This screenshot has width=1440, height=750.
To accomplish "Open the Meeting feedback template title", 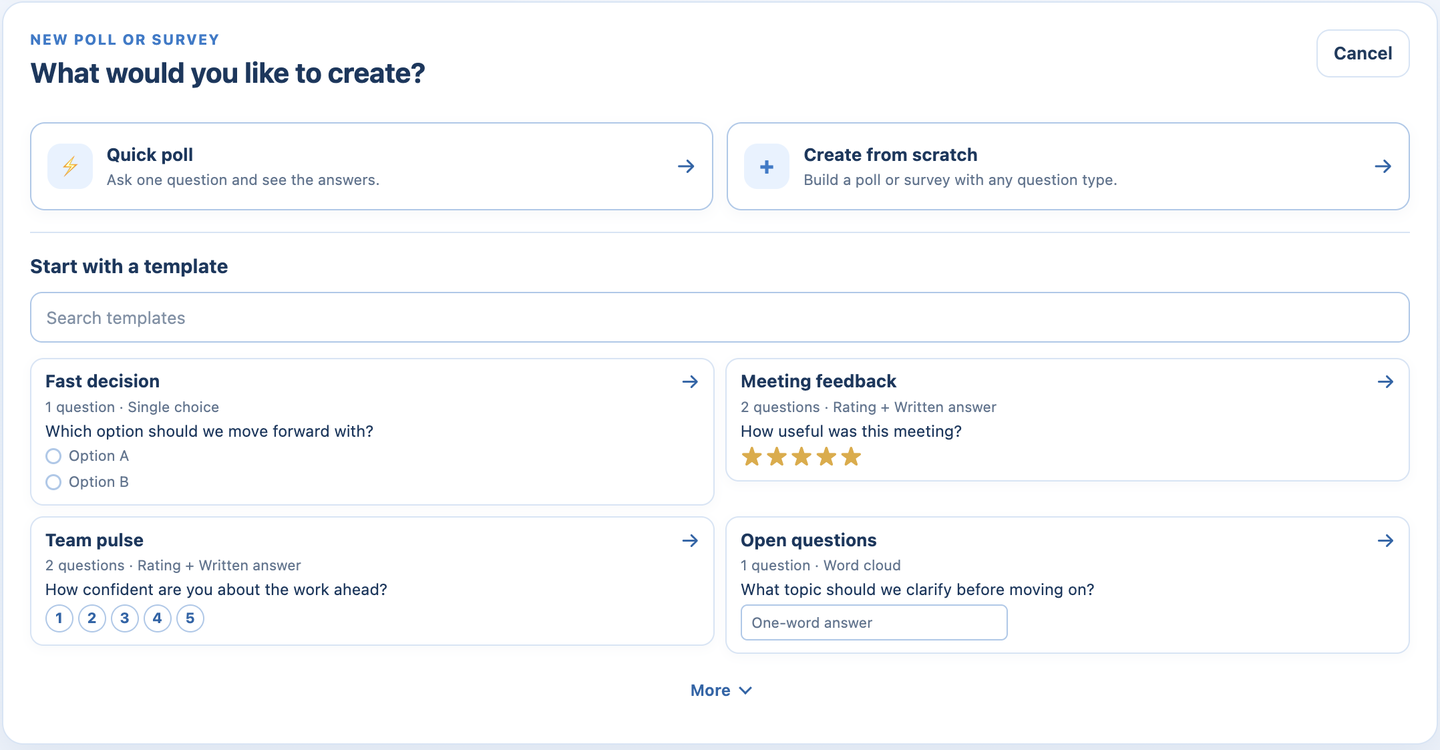I will coord(818,381).
